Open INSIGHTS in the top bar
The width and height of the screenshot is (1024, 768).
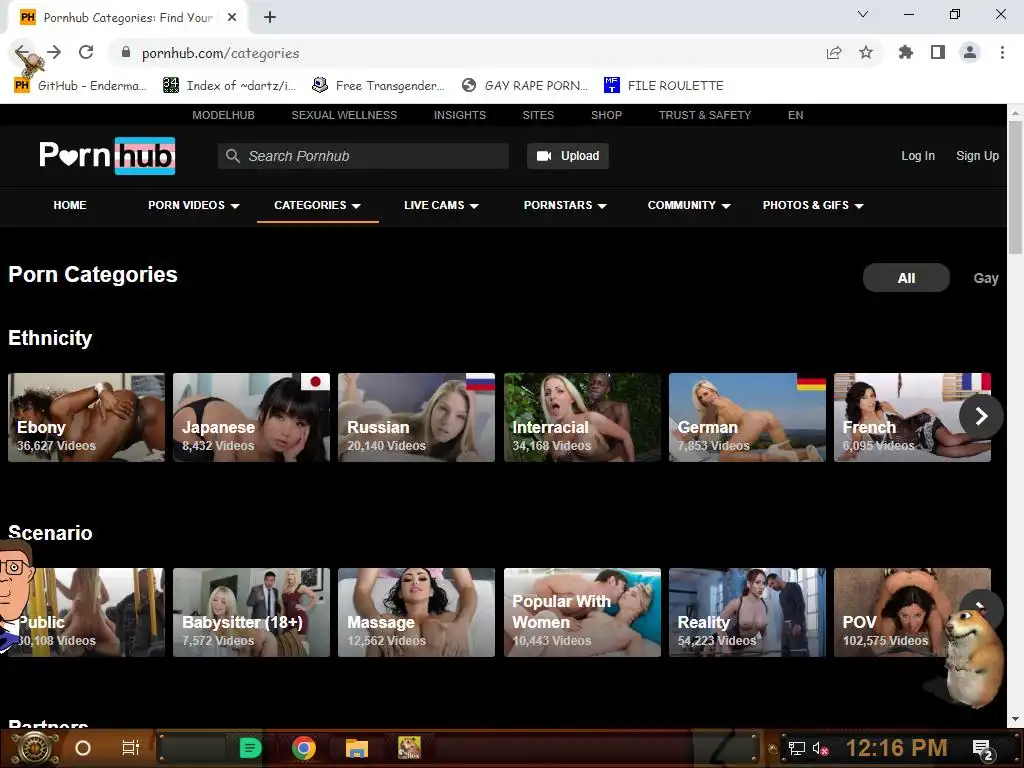pos(460,115)
